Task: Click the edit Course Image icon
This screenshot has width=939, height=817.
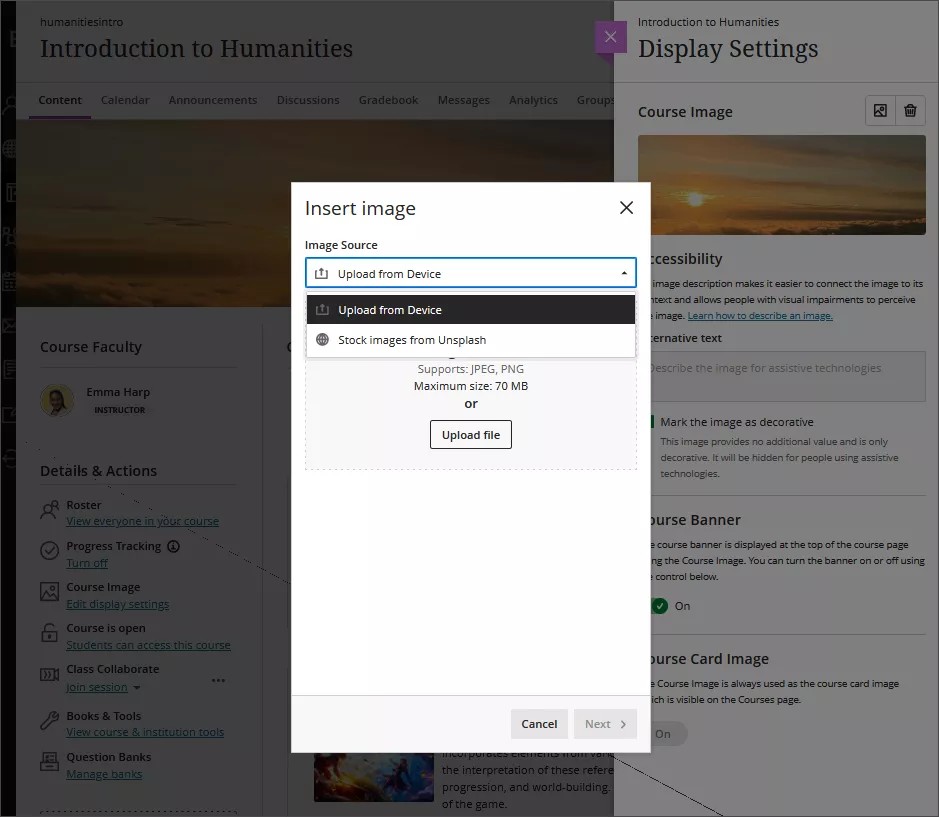Action: click(879, 110)
